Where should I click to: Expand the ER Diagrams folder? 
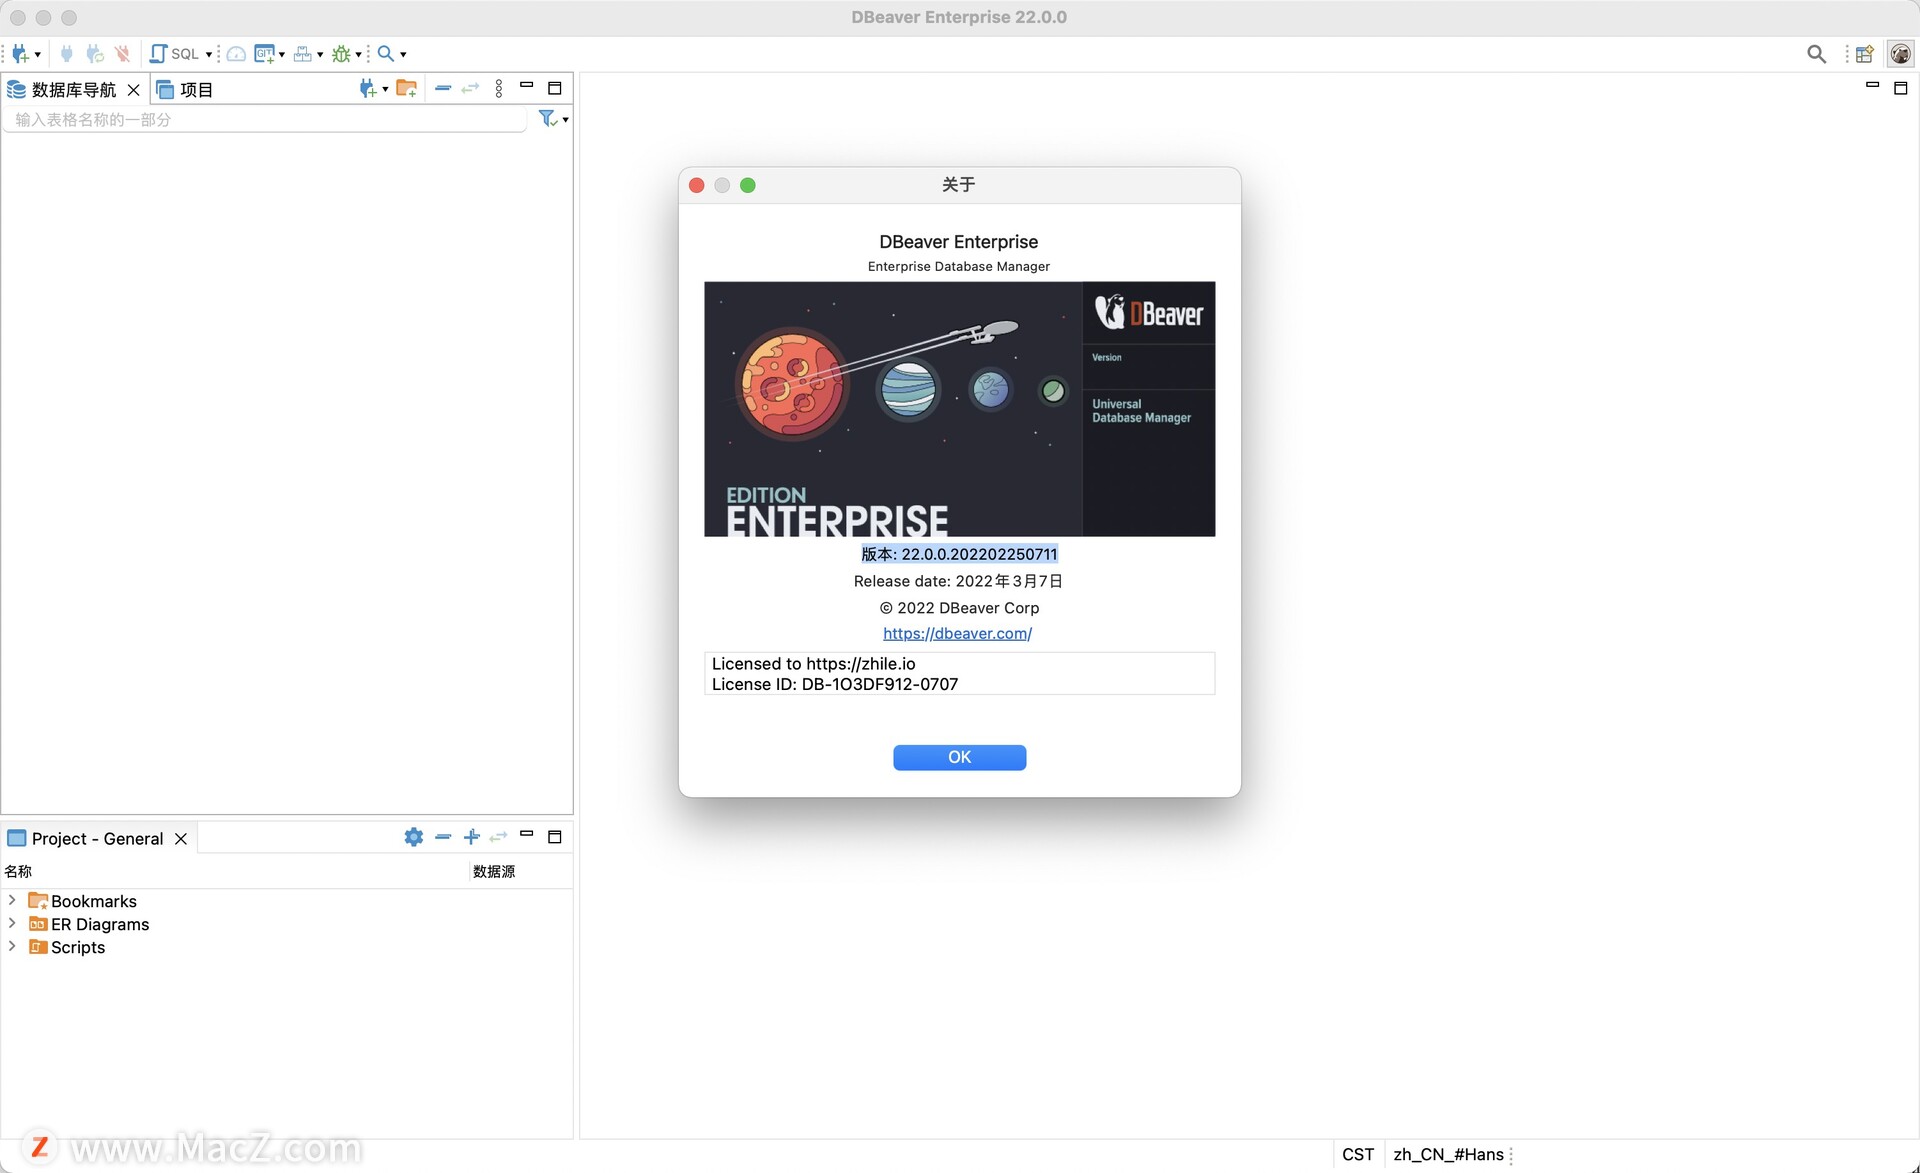point(12,923)
